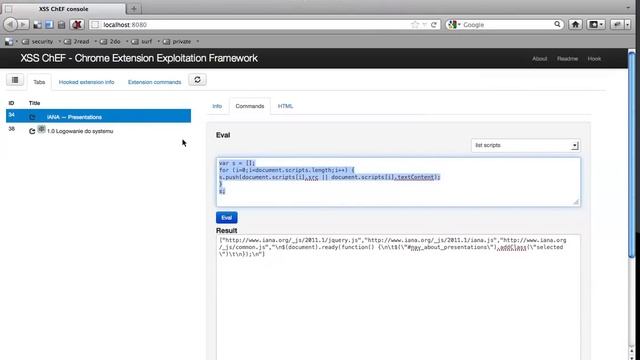The width and height of the screenshot is (640, 360).
Task: Open the private bookmarks folder
Action: 177,42
